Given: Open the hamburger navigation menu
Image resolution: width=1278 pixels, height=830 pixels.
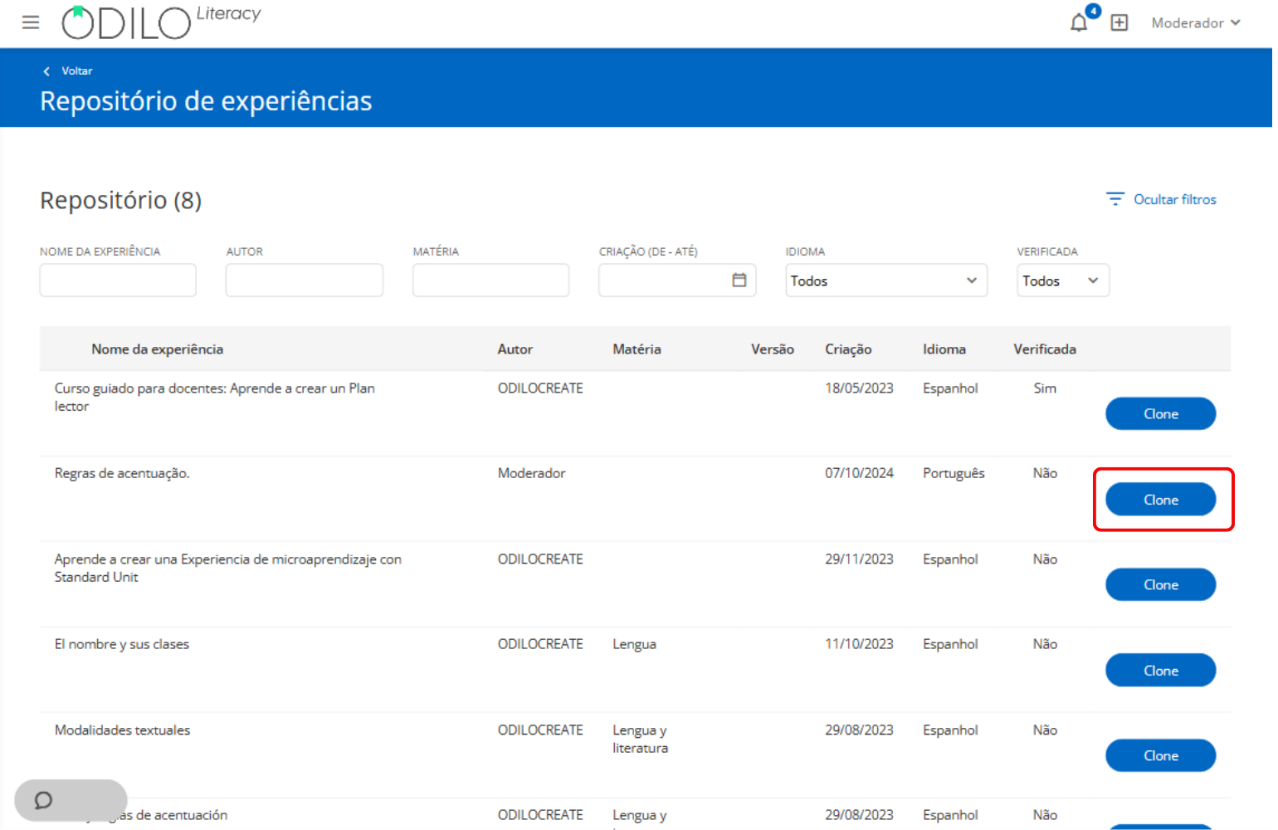Looking at the screenshot, I should 31,22.
